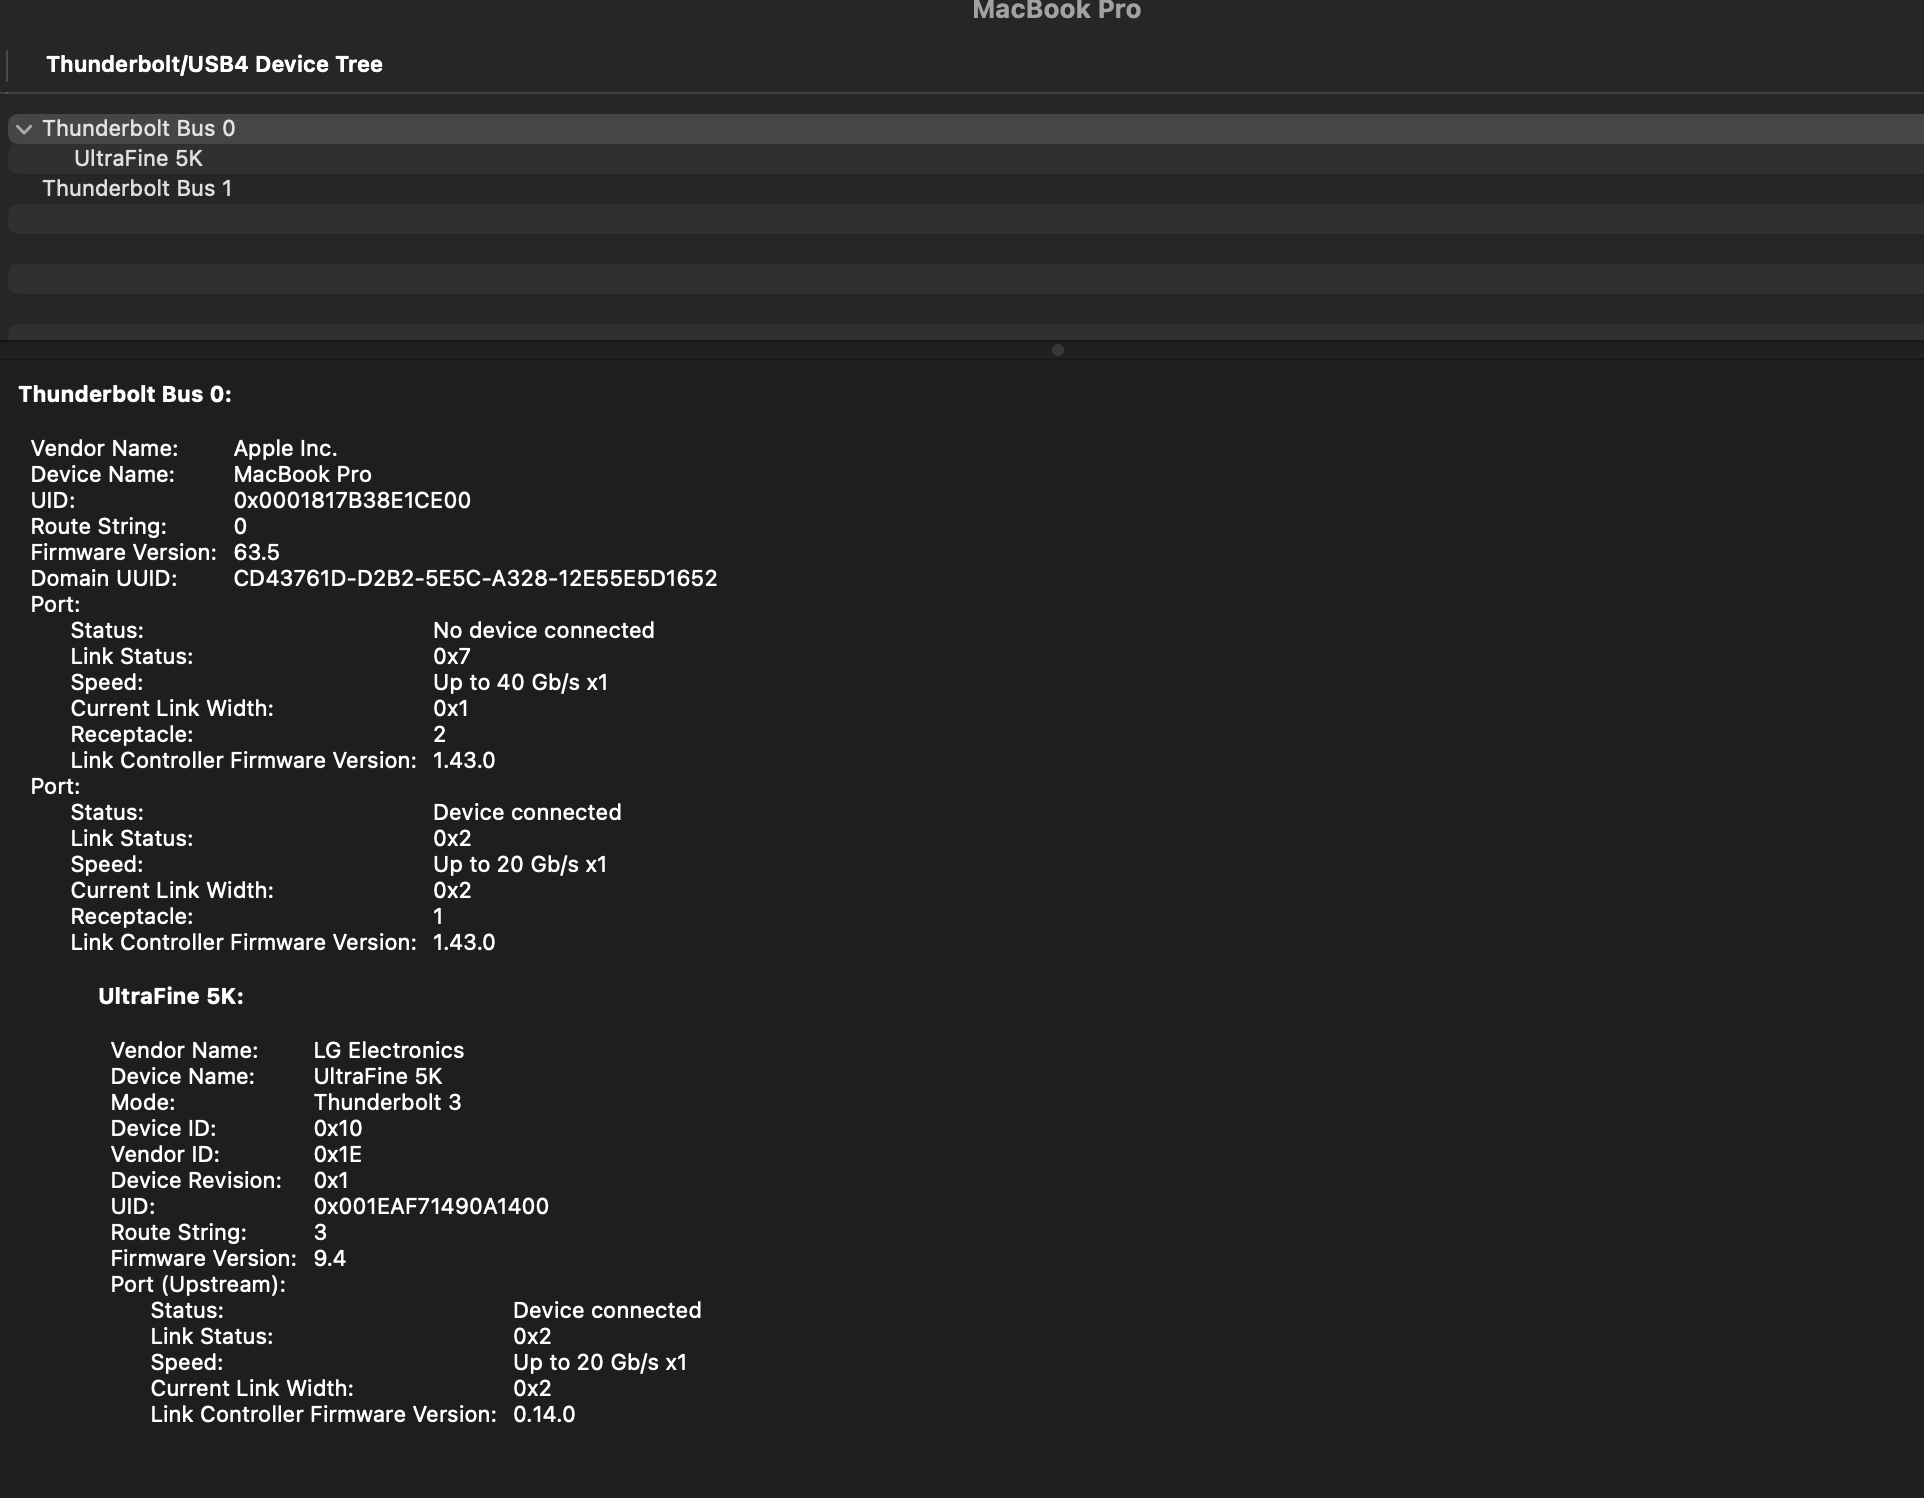Click the Port (Upstream) label
This screenshot has height=1498, width=1924.
point(198,1285)
